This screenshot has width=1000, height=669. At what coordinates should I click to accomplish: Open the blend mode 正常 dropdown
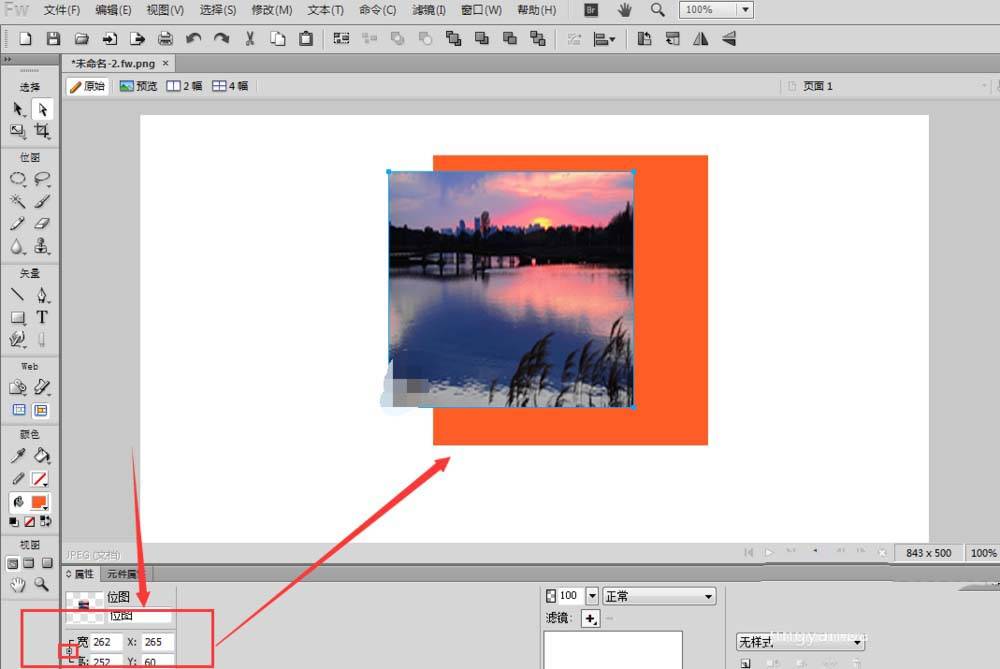[x=659, y=596]
